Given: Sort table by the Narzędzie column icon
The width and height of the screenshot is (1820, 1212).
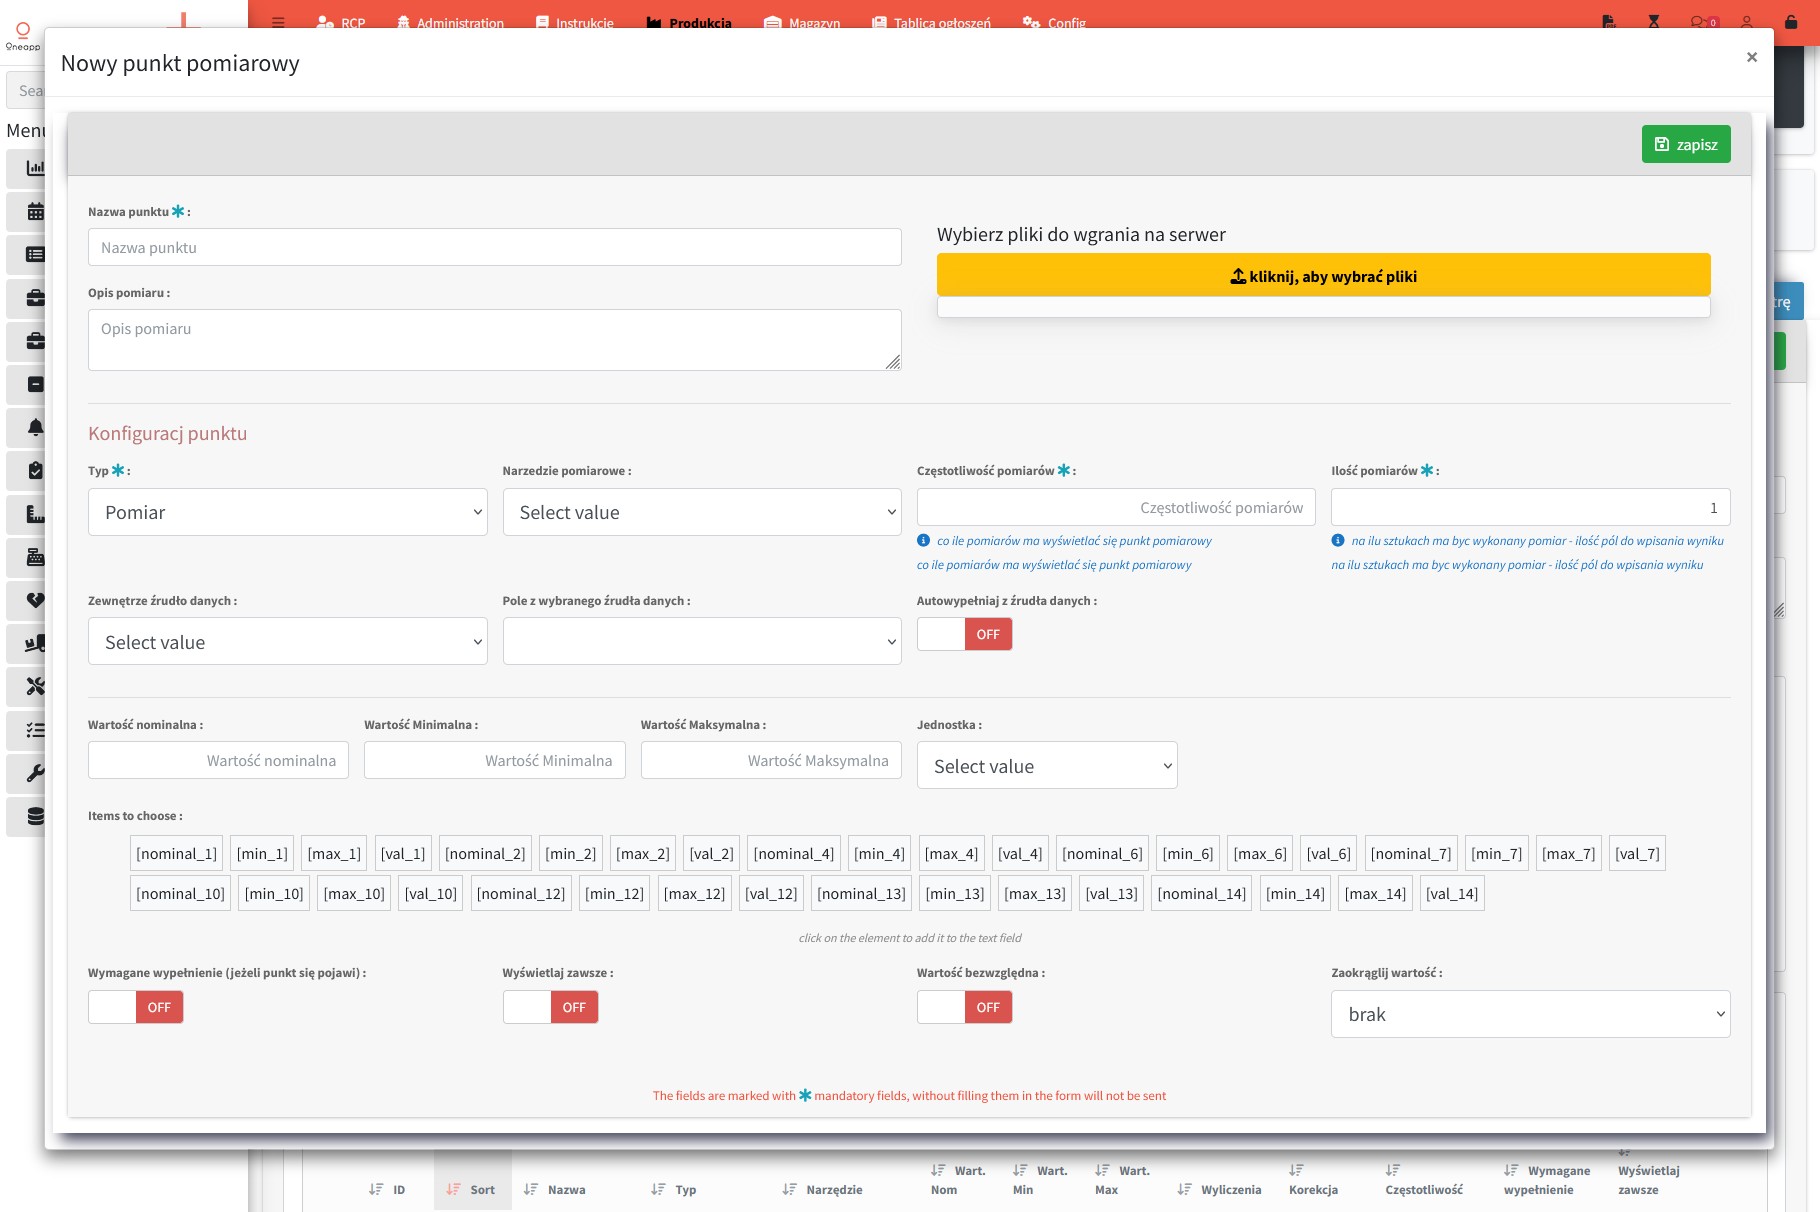Looking at the screenshot, I should (790, 1189).
